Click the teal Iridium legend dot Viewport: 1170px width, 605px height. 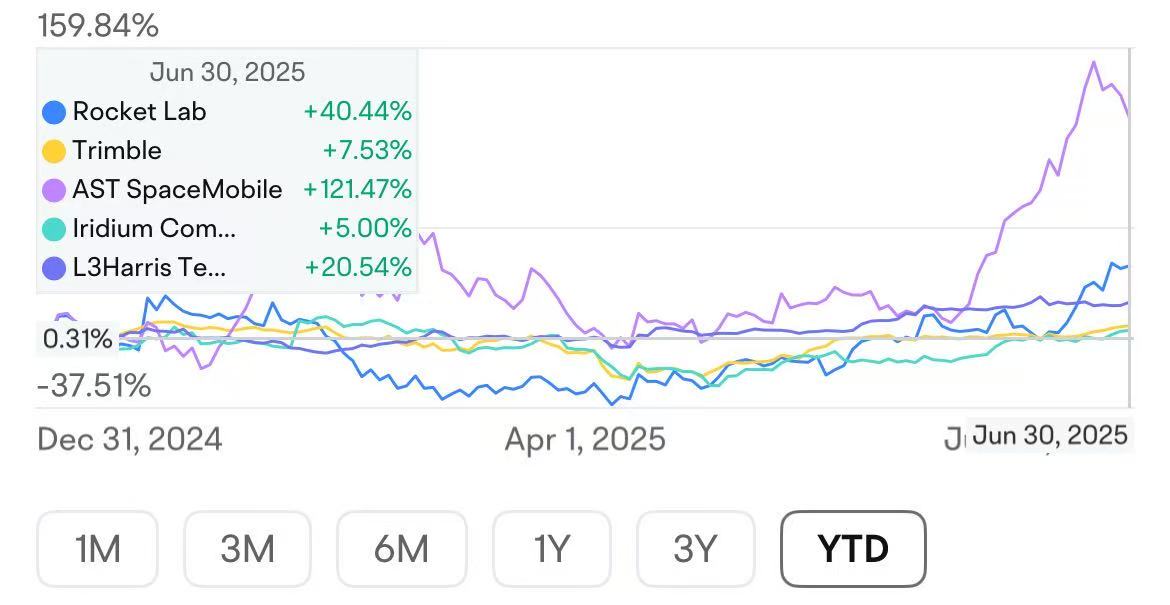(54, 229)
